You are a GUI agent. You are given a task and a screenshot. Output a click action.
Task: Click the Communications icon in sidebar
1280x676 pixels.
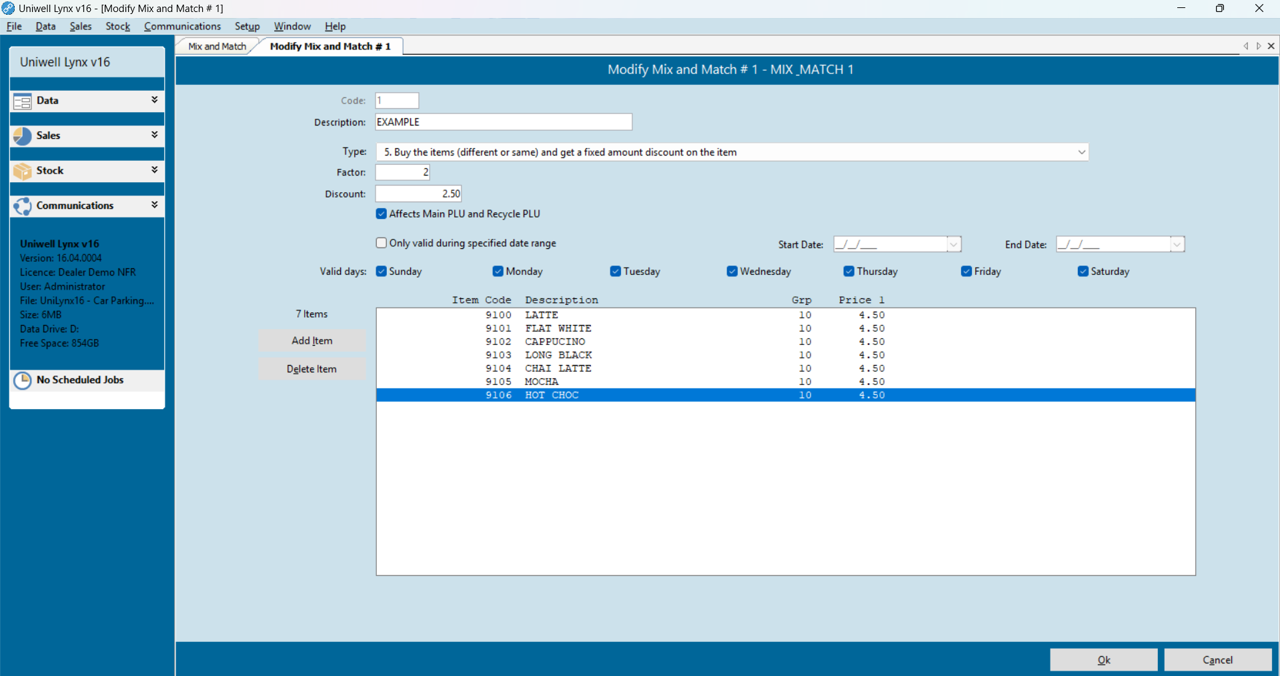click(22, 206)
